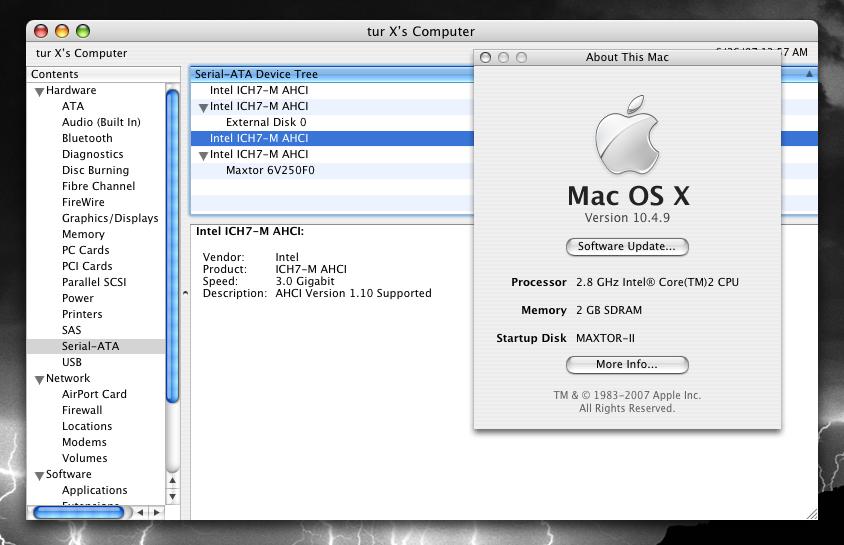Click Software Update button in About This Mac
Screen dimensions: 844x545
627,246
